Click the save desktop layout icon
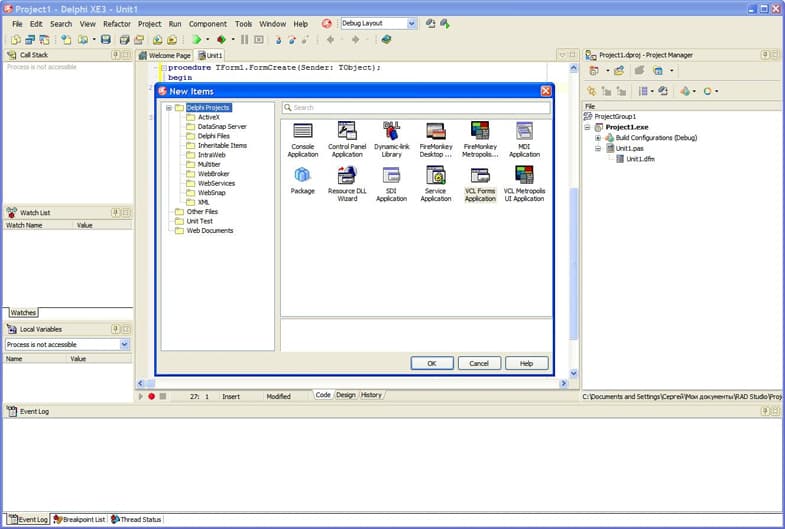 tap(430, 24)
